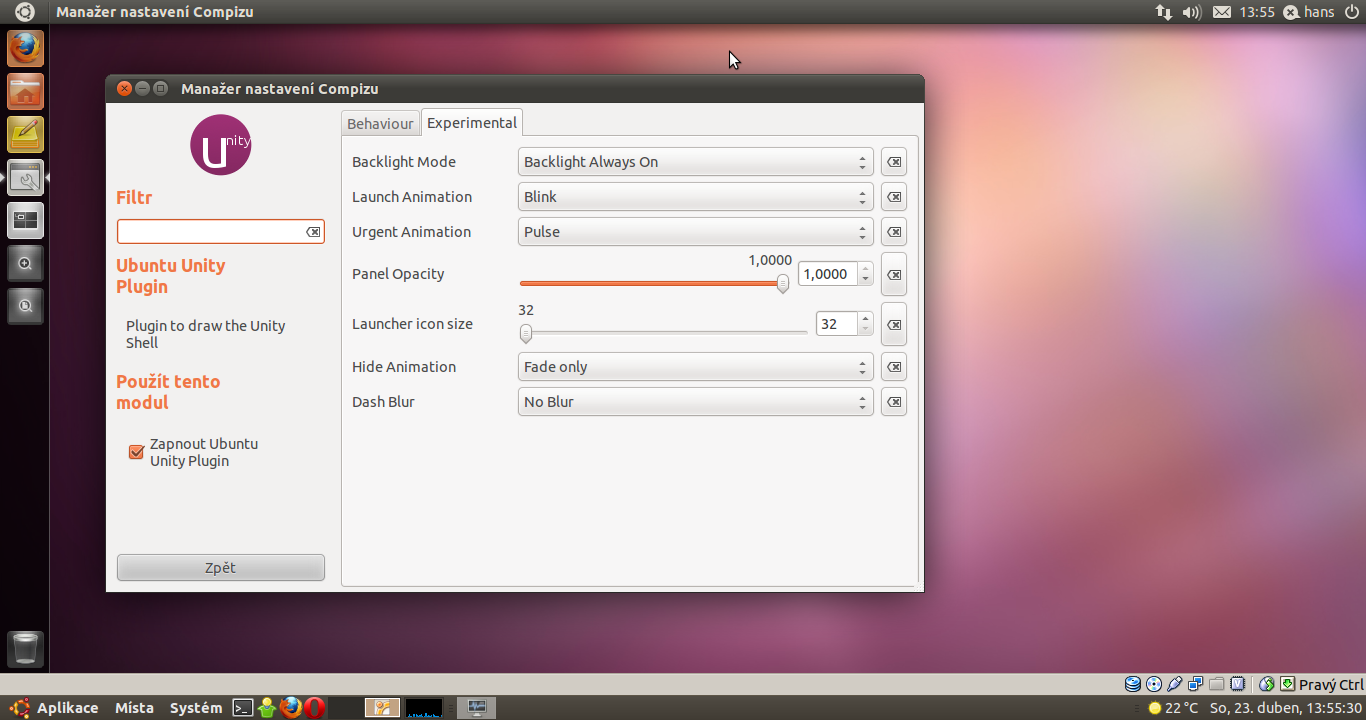Screen dimensions: 1366x720
Task: Click VirtualBox USB status icon
Action: pyautogui.click(x=1175, y=684)
